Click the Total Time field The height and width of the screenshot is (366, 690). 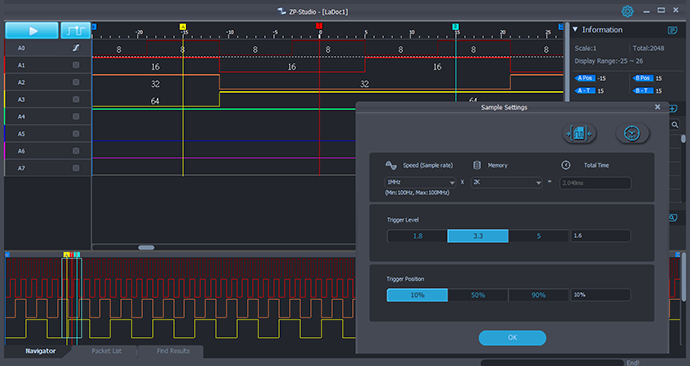(x=595, y=183)
